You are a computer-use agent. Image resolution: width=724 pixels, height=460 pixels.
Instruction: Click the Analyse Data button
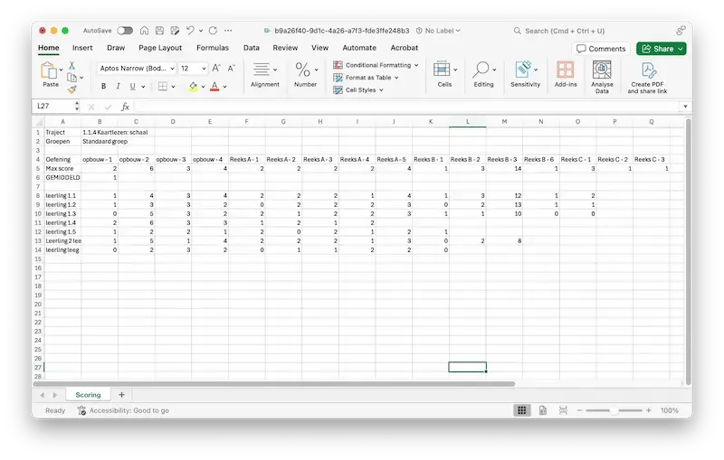pos(602,77)
